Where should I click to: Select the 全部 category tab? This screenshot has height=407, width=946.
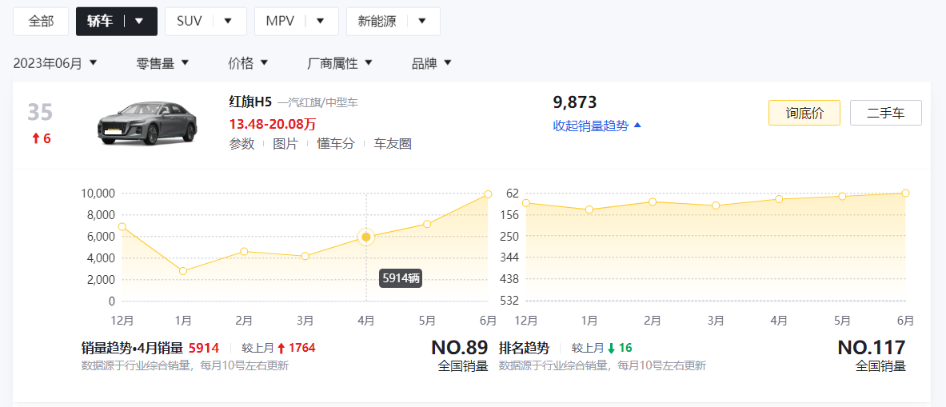(x=41, y=21)
